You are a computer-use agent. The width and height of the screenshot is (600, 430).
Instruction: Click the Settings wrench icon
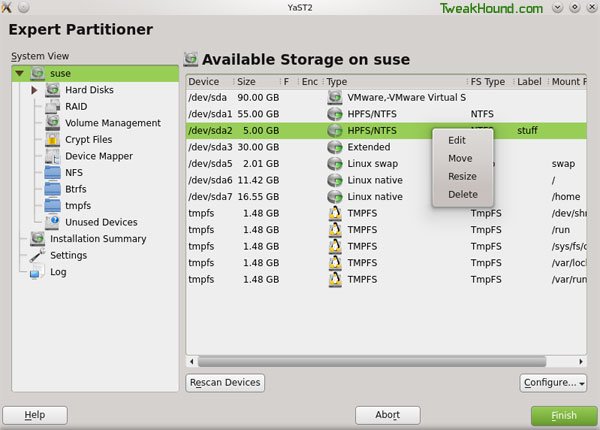pos(38,255)
